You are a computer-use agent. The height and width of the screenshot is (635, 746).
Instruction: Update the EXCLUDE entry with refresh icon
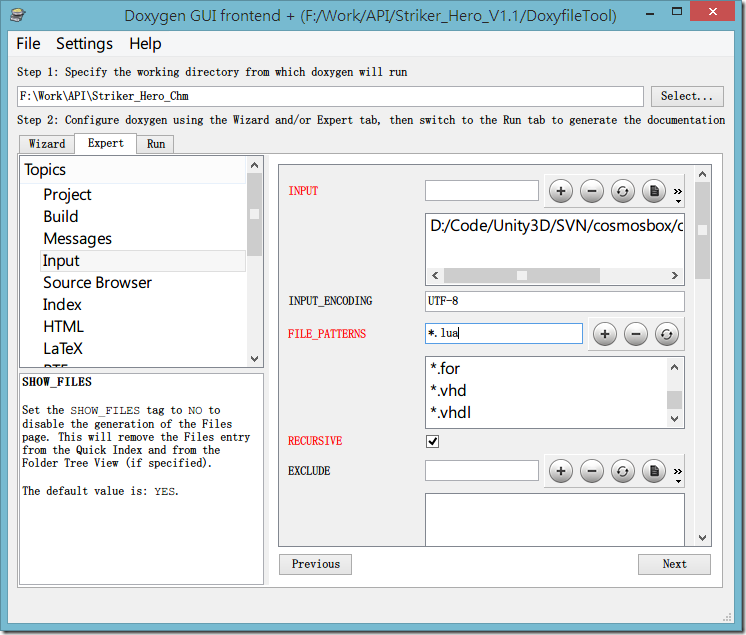(x=623, y=471)
